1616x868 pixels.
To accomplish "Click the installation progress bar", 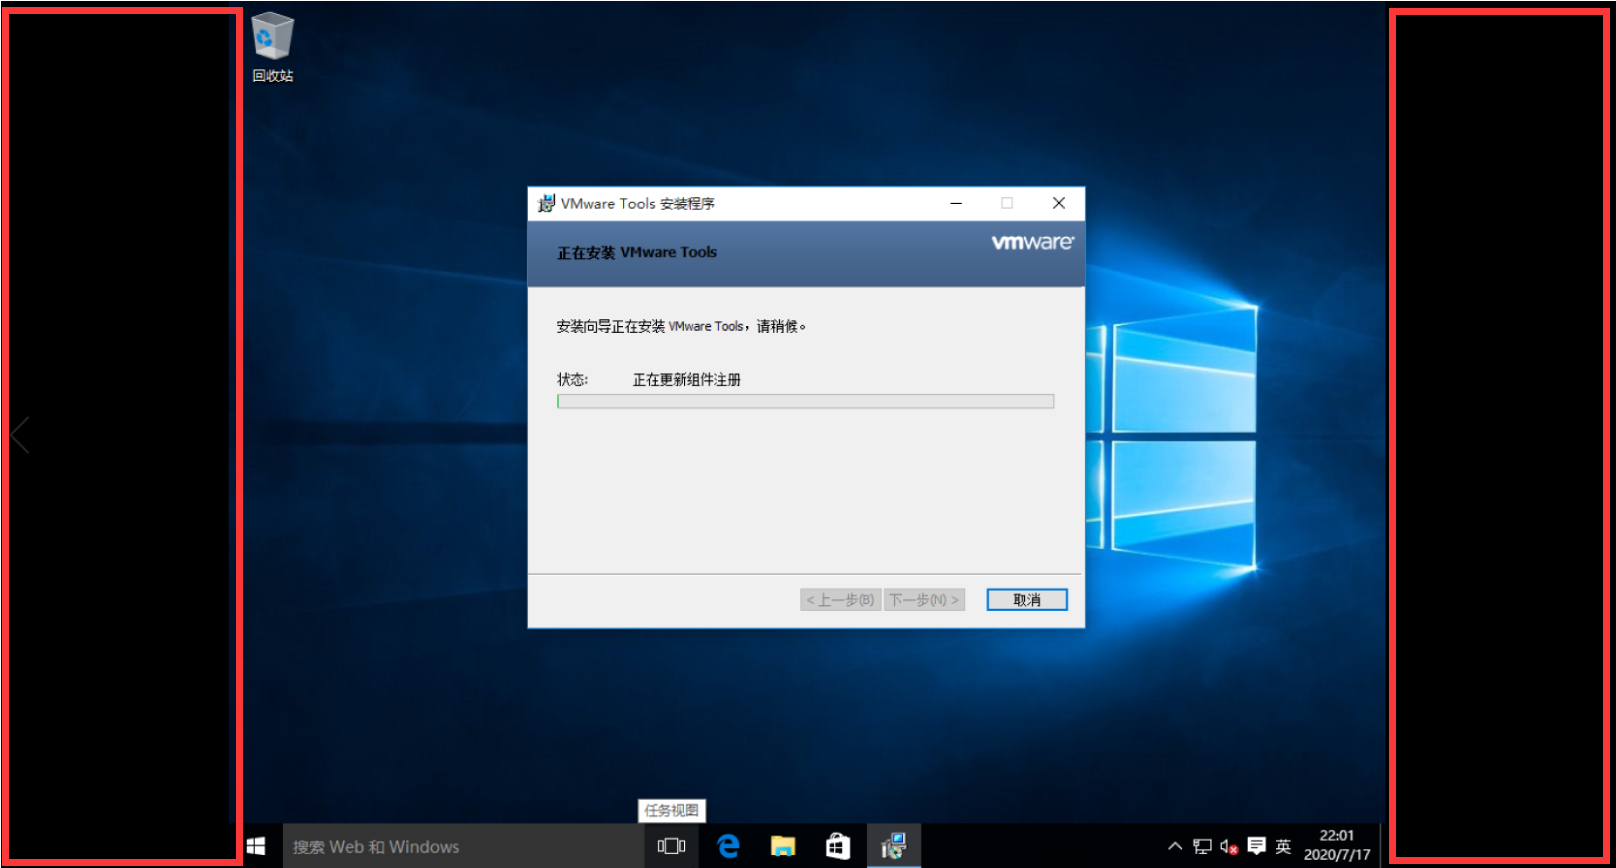I will pyautogui.click(x=805, y=401).
